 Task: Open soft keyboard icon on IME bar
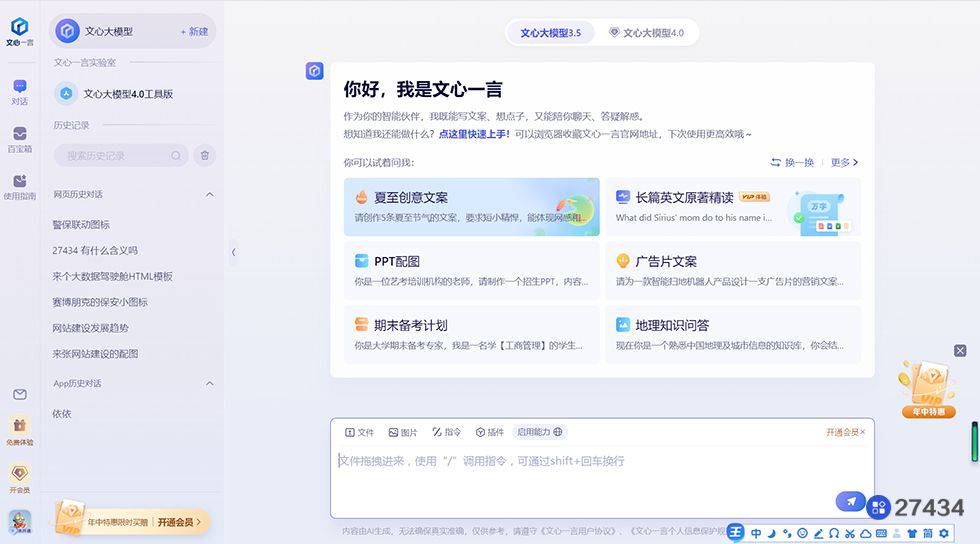(x=881, y=533)
